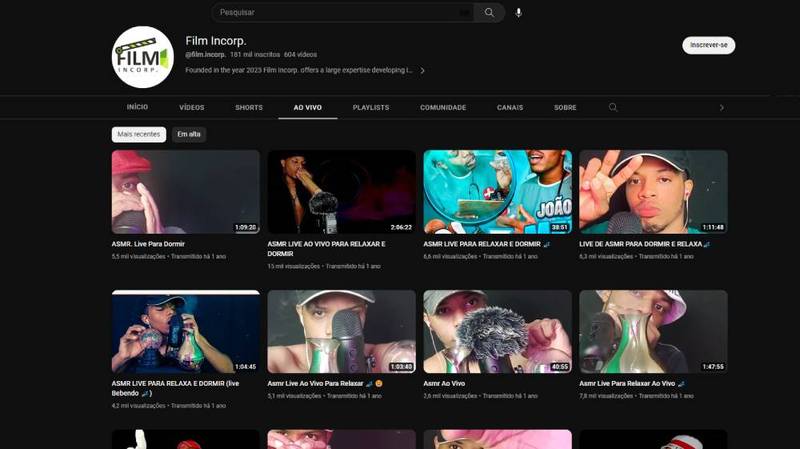Subscribe with Inscrever-se button

coord(709,45)
